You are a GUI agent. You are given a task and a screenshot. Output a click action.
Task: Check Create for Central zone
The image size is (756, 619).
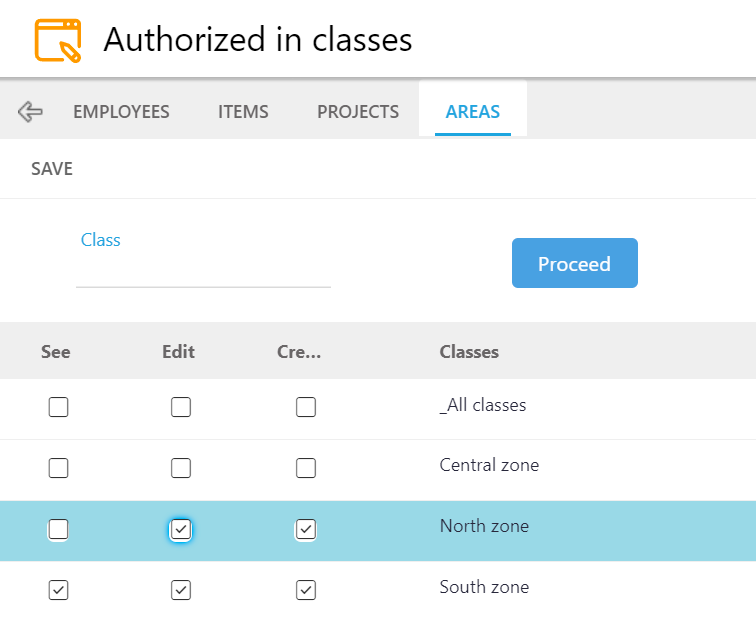[x=306, y=468]
